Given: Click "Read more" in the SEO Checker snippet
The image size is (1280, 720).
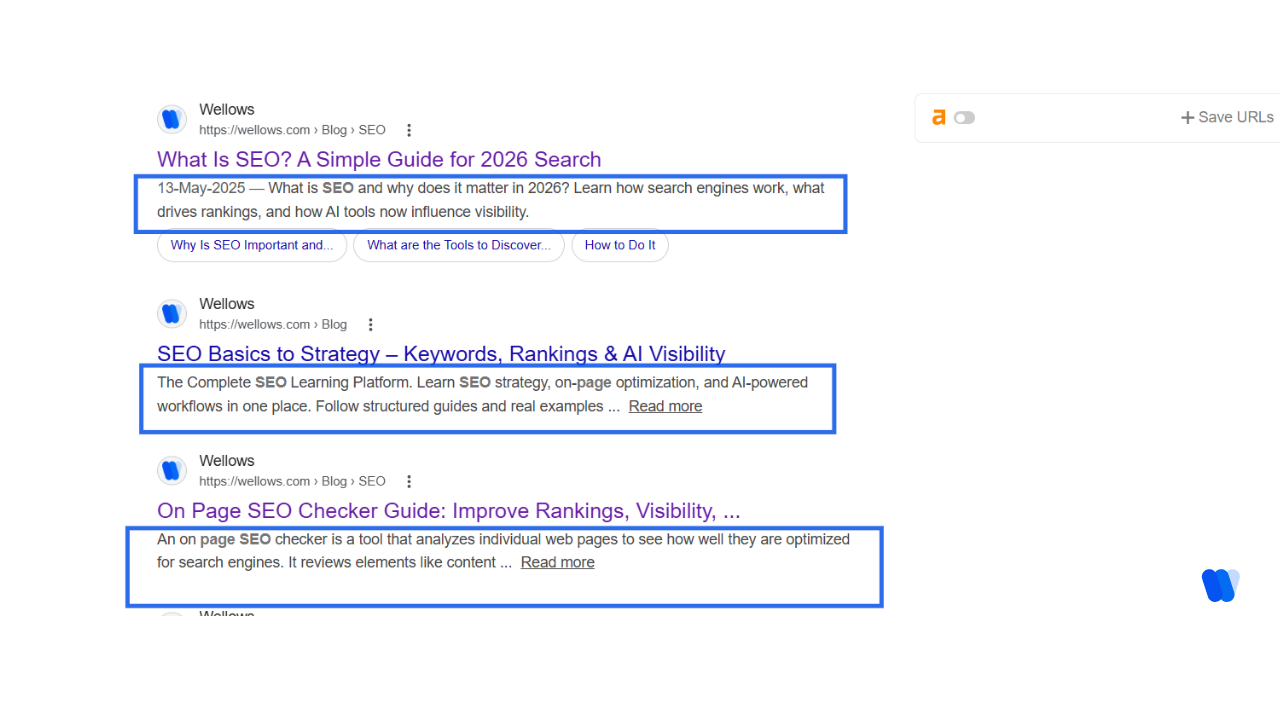Looking at the screenshot, I should click(557, 562).
